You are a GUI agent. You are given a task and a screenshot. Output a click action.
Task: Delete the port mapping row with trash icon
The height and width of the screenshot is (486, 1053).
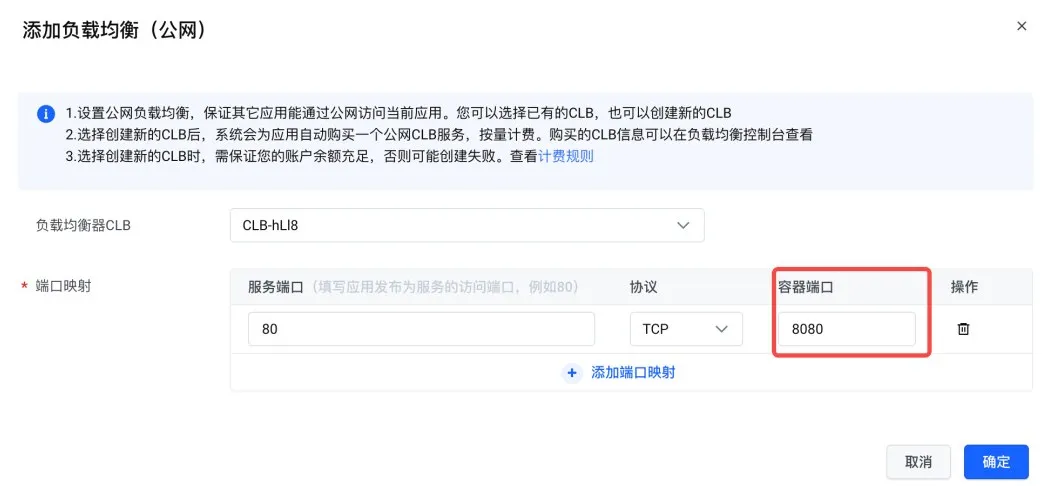coord(963,329)
